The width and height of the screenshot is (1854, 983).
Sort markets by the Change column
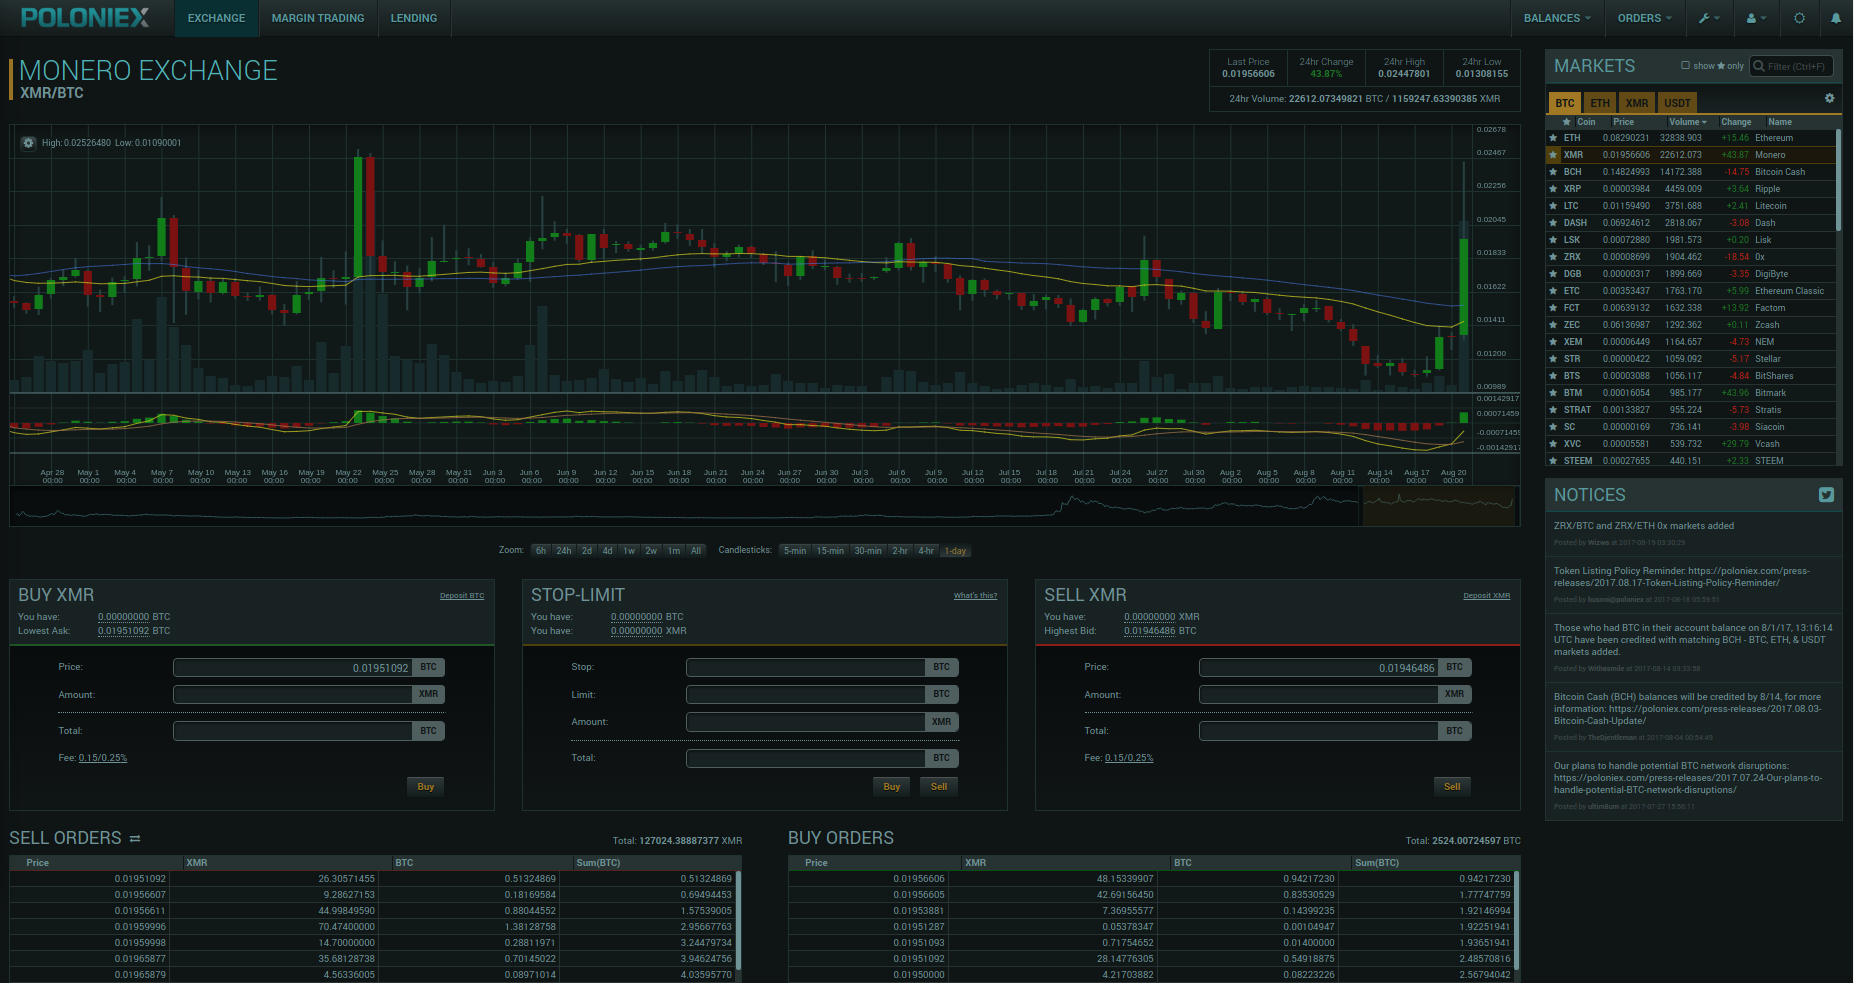point(1736,122)
